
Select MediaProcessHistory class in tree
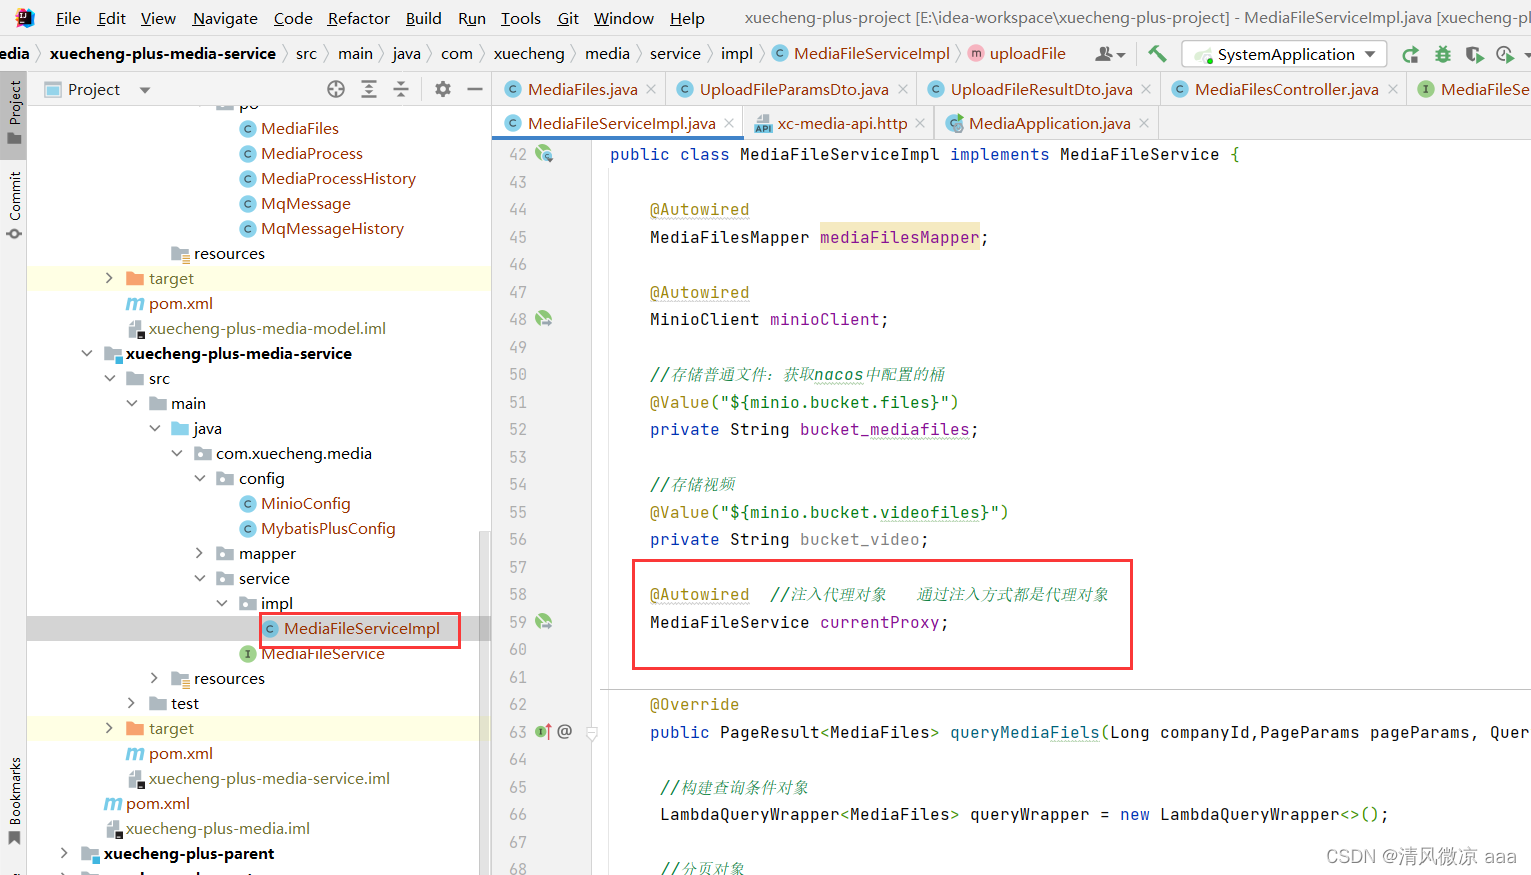tap(338, 178)
